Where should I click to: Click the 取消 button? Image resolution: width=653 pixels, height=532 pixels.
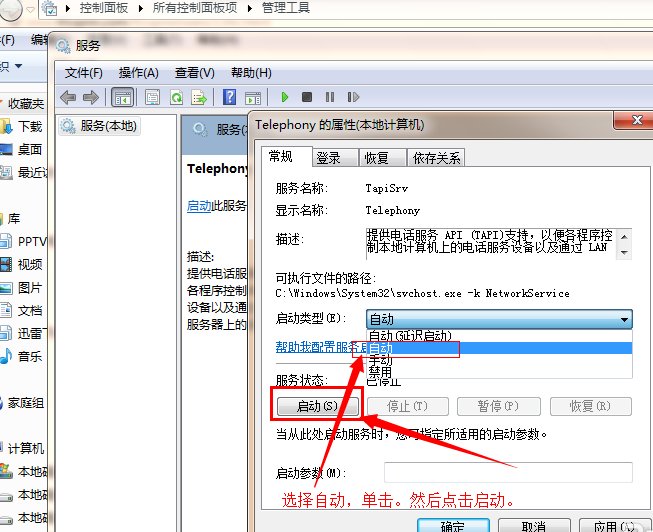pyautogui.click(x=534, y=526)
